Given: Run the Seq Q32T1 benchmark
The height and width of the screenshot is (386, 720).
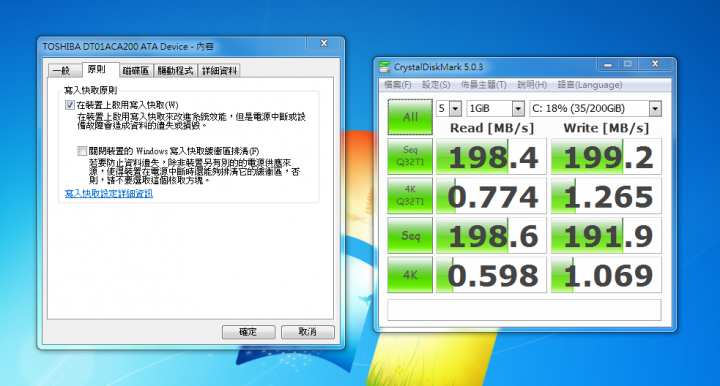Looking at the screenshot, I should pyautogui.click(x=410, y=156).
